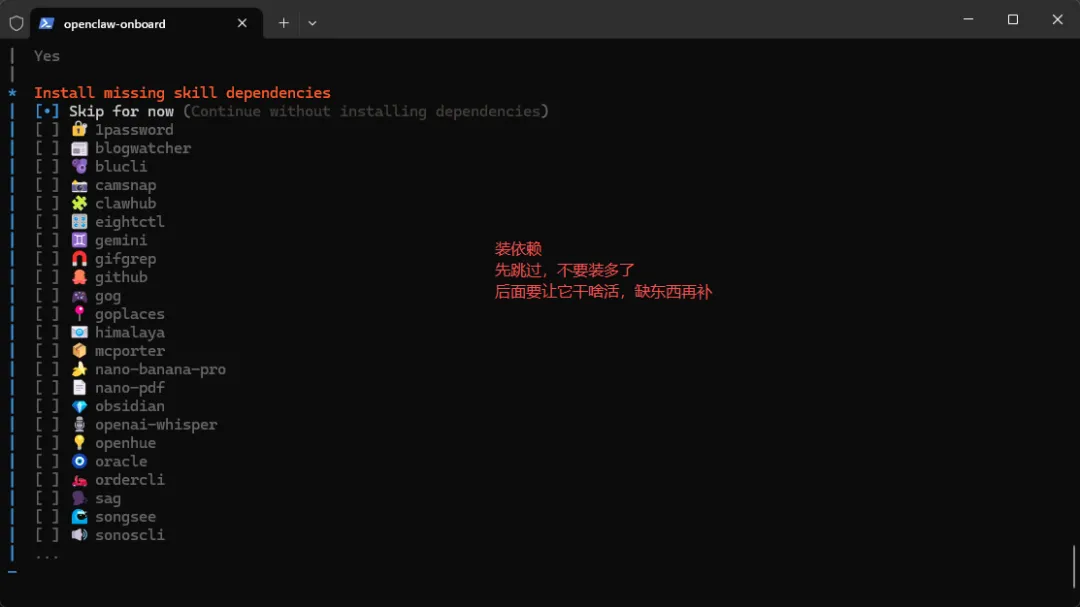Toggle the 1password checkbox
This screenshot has width=1080, height=607.
[x=47, y=130]
